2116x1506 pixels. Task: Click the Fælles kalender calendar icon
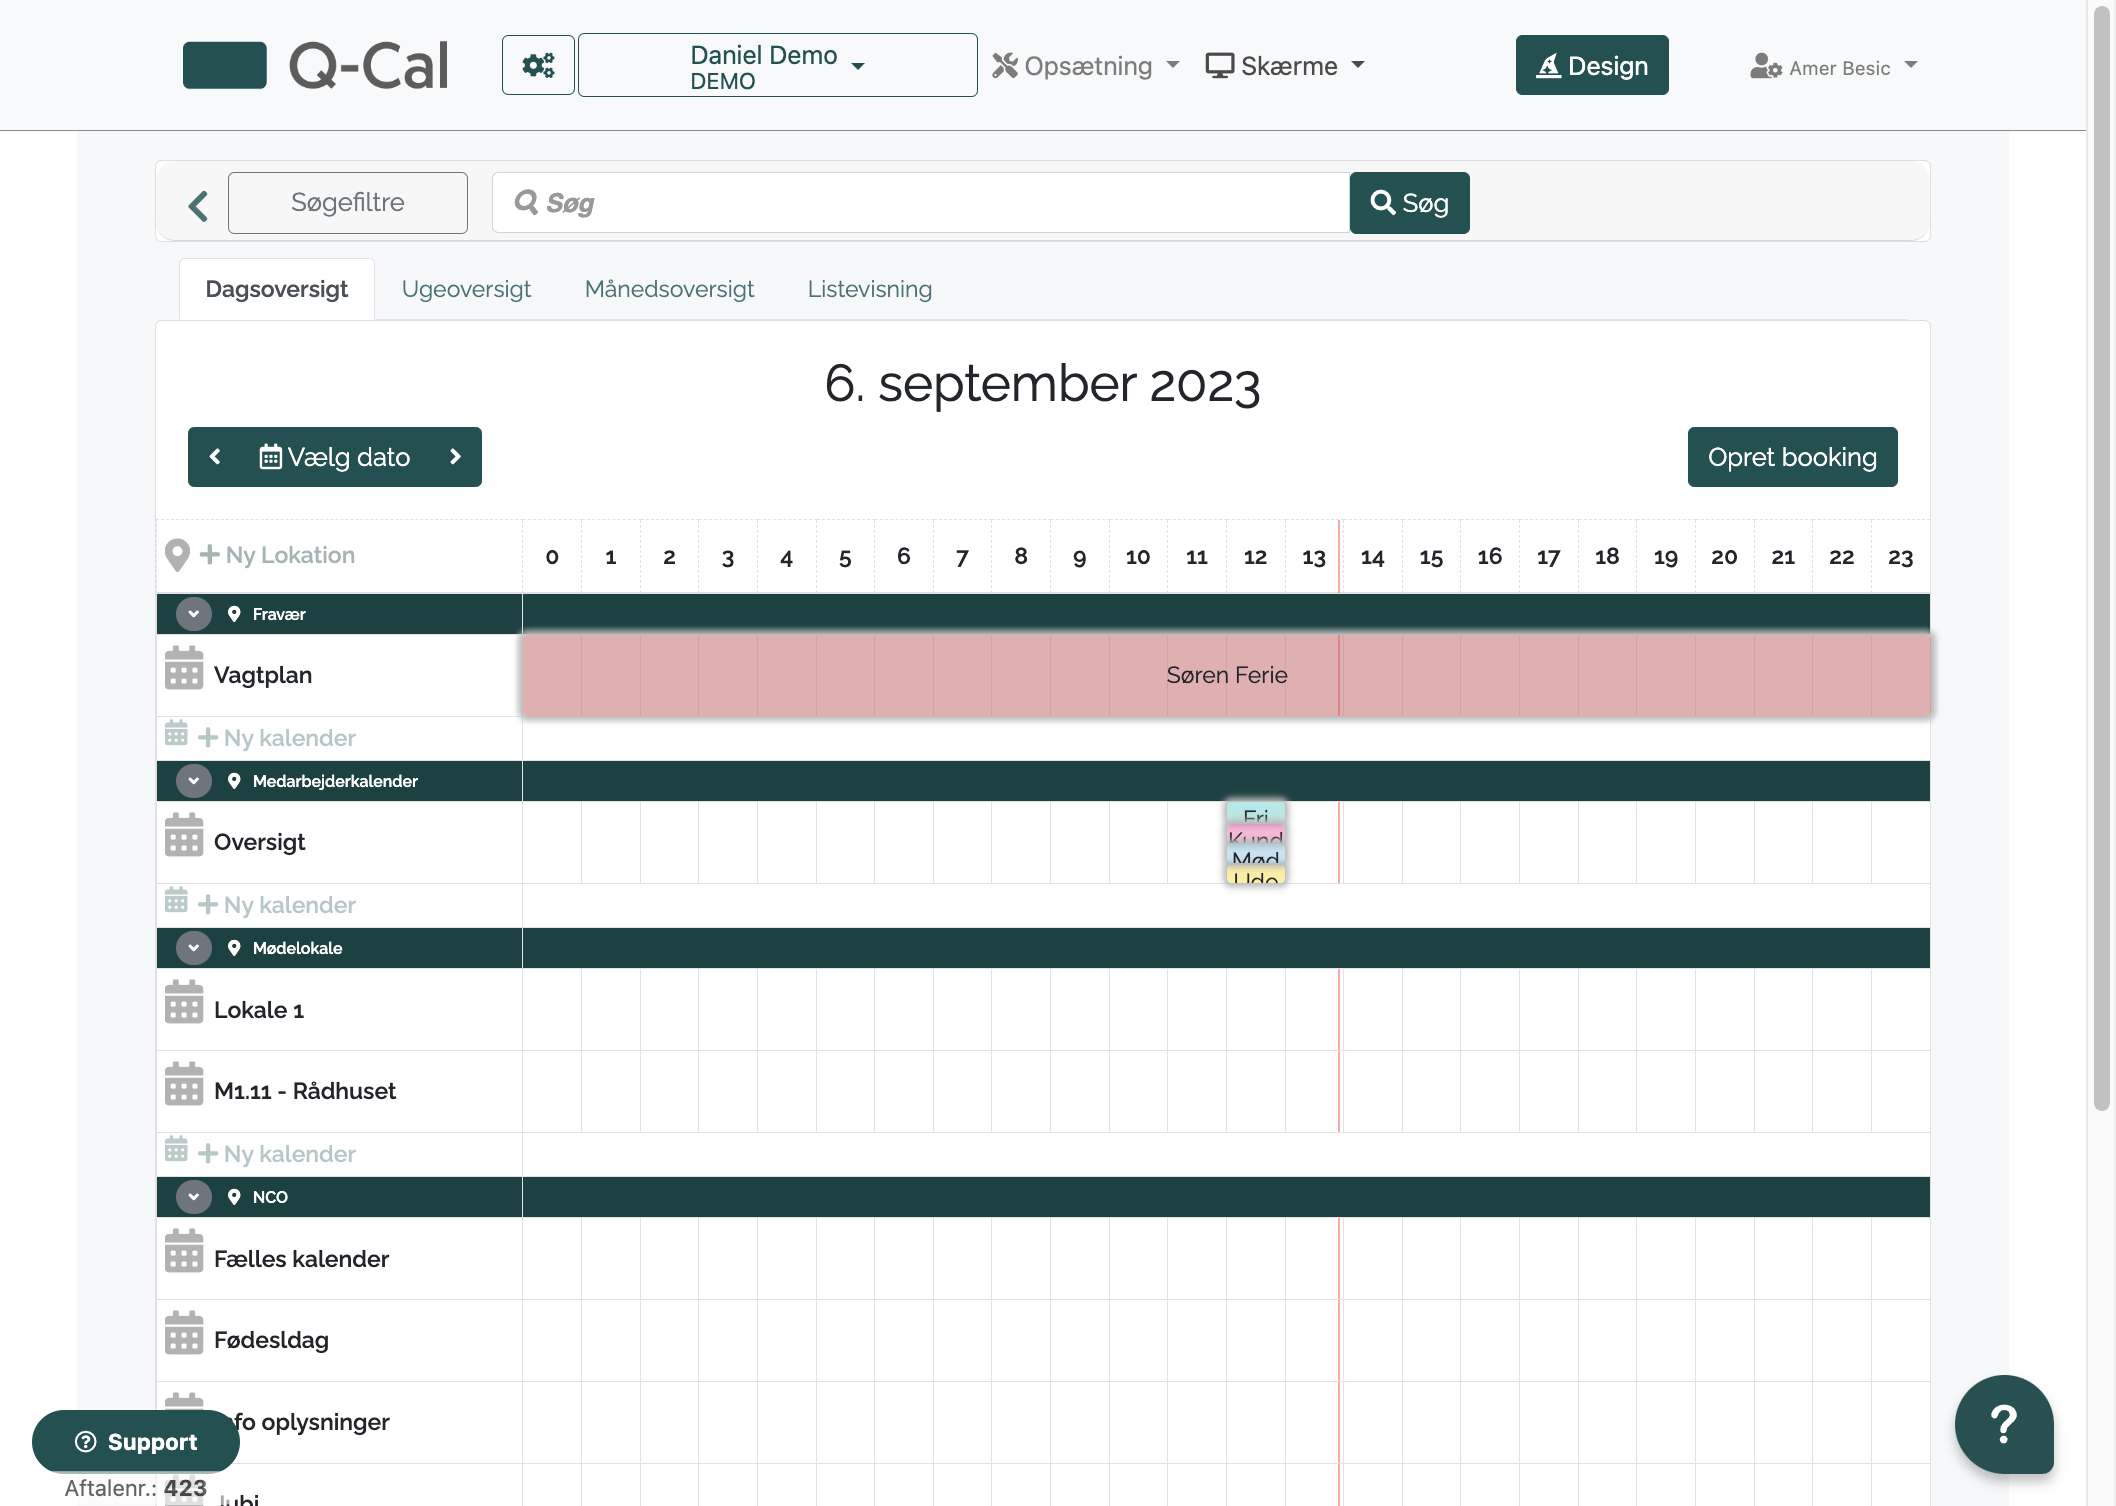click(184, 1251)
